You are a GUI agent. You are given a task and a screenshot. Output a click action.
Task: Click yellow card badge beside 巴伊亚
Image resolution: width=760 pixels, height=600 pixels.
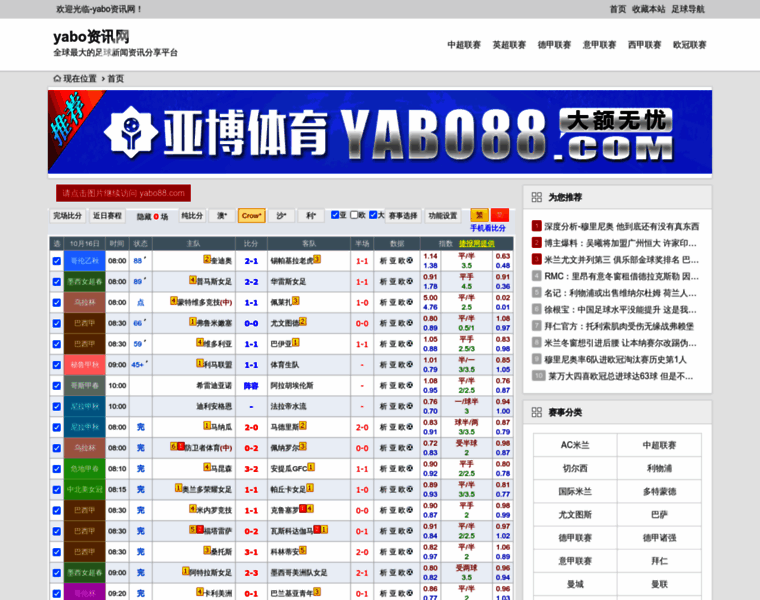point(296,343)
